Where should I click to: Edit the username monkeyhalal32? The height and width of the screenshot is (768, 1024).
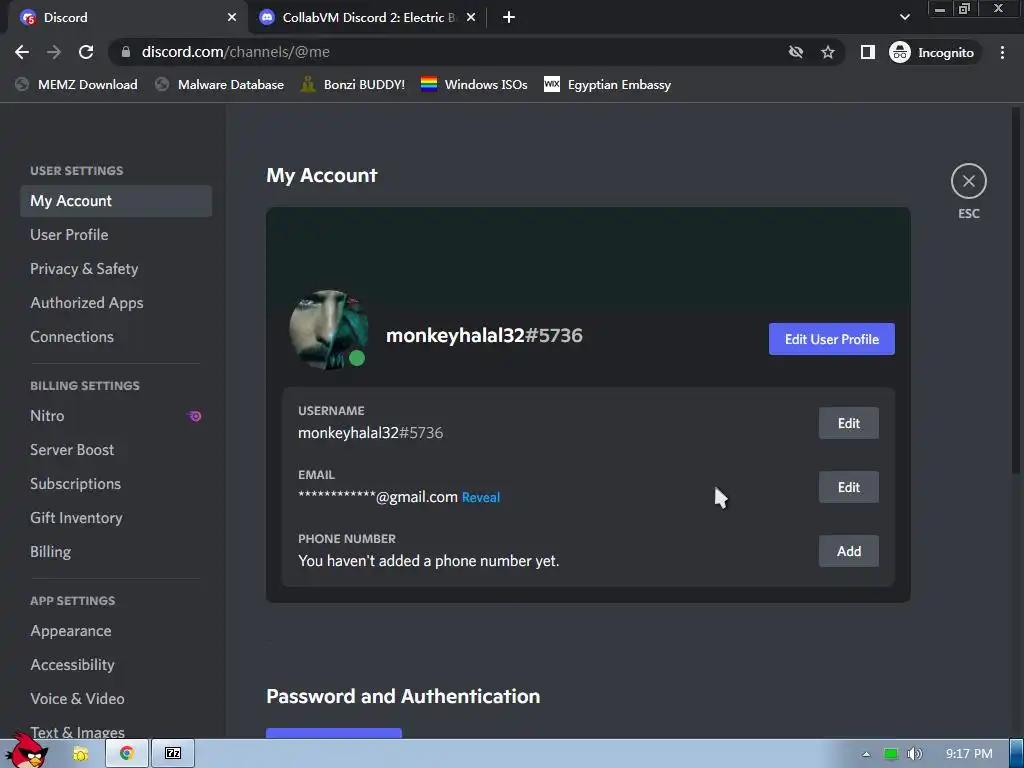(x=848, y=423)
